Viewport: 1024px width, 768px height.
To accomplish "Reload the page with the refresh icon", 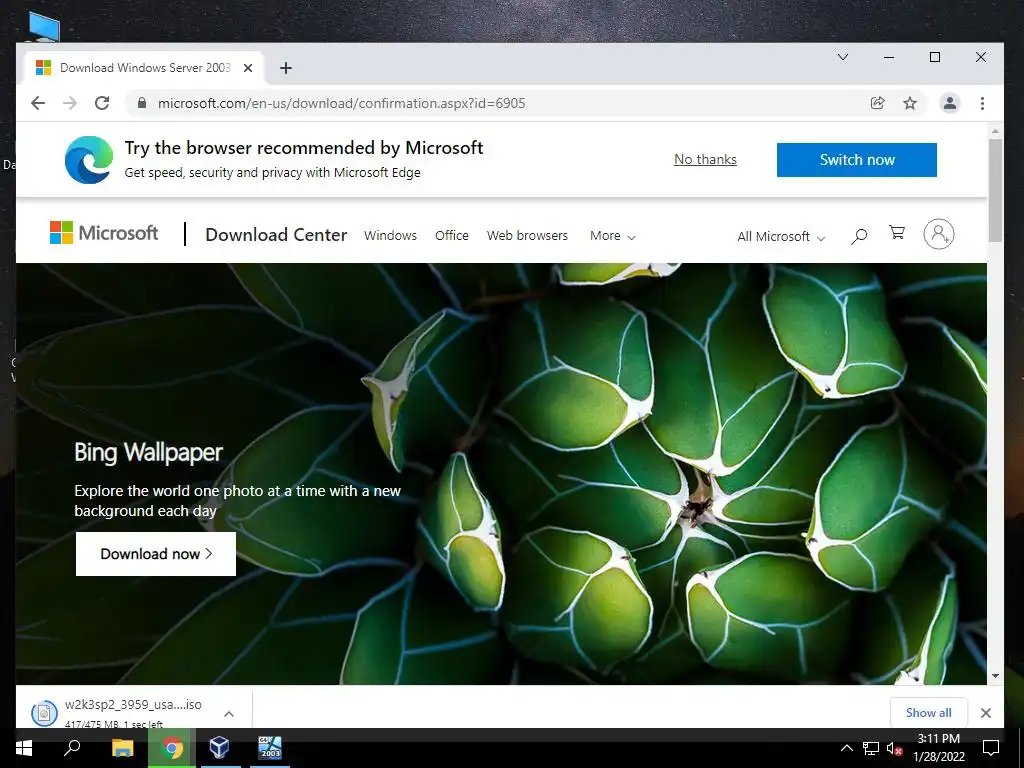I will [x=102, y=103].
